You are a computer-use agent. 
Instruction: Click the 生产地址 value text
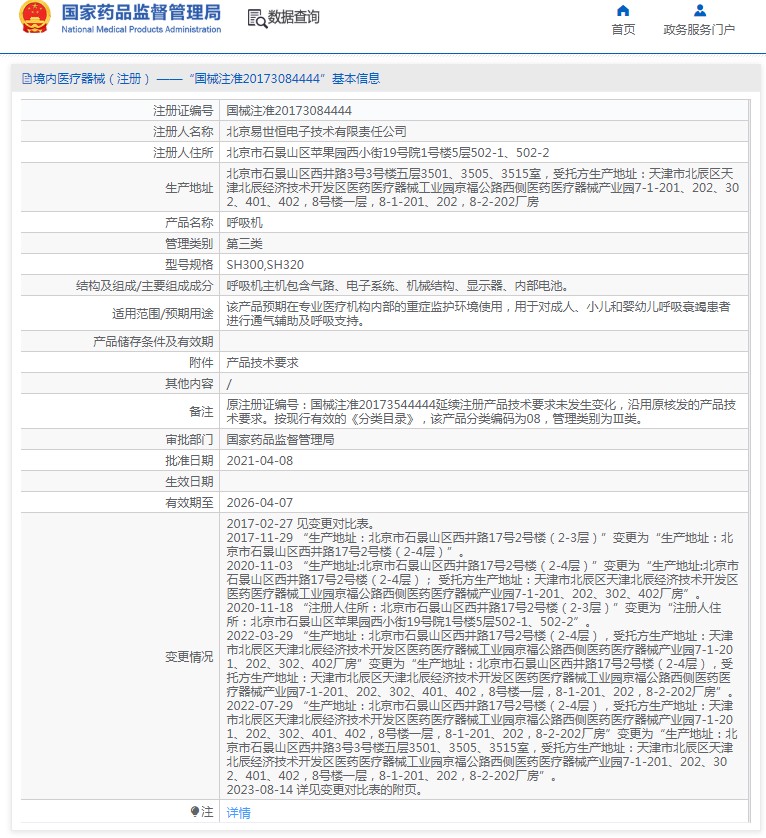click(483, 188)
